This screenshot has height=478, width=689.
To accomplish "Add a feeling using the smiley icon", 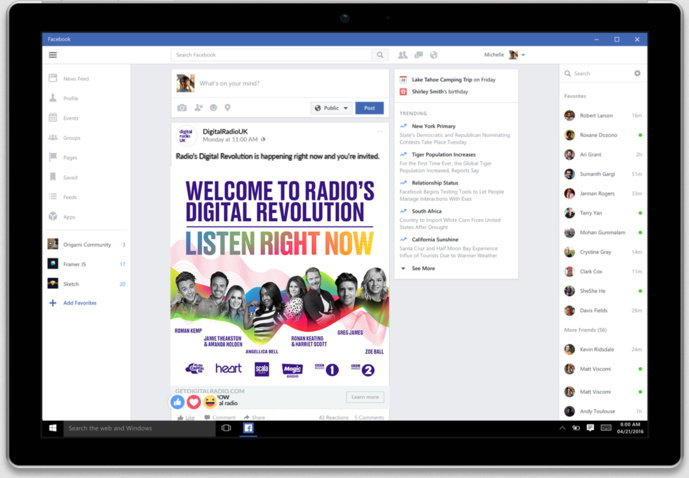I will pyautogui.click(x=213, y=108).
